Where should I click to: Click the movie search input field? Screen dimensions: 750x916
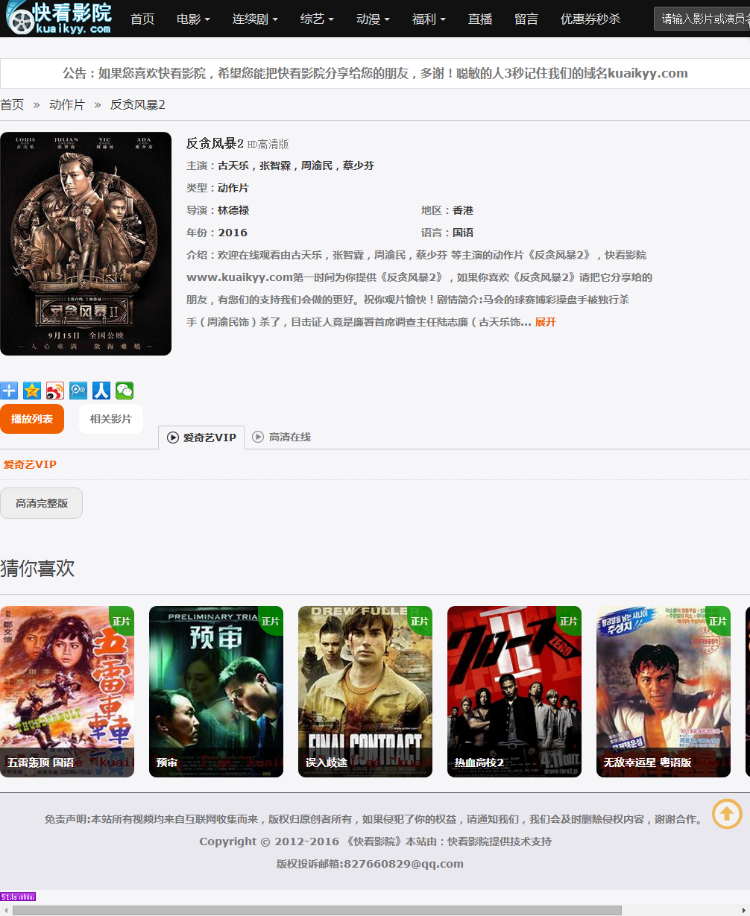pos(702,19)
